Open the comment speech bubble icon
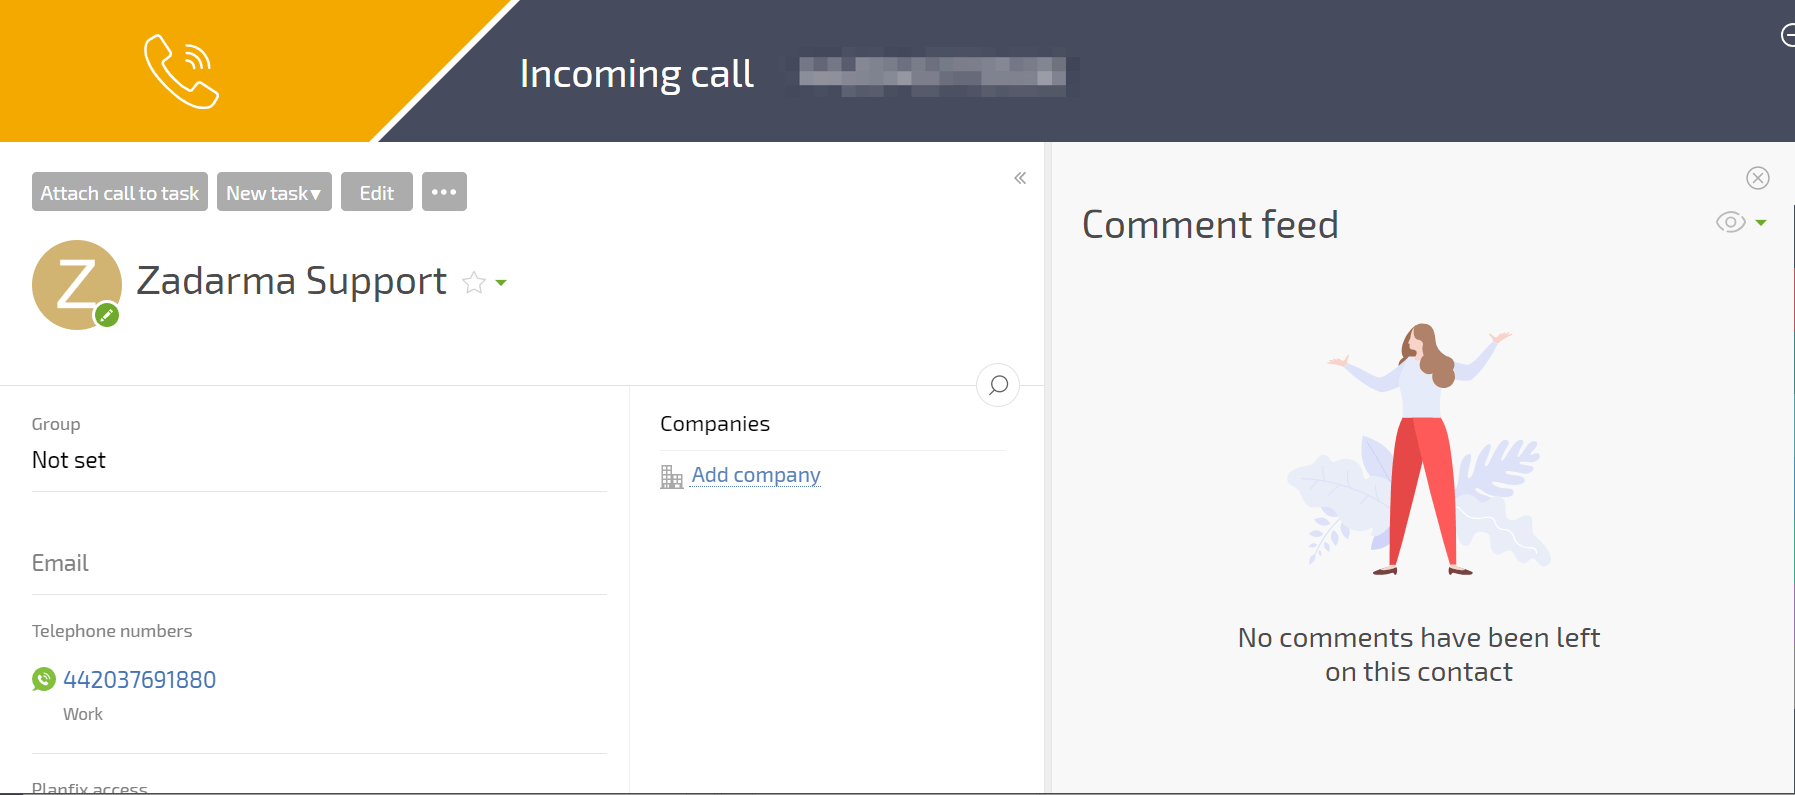 [998, 385]
